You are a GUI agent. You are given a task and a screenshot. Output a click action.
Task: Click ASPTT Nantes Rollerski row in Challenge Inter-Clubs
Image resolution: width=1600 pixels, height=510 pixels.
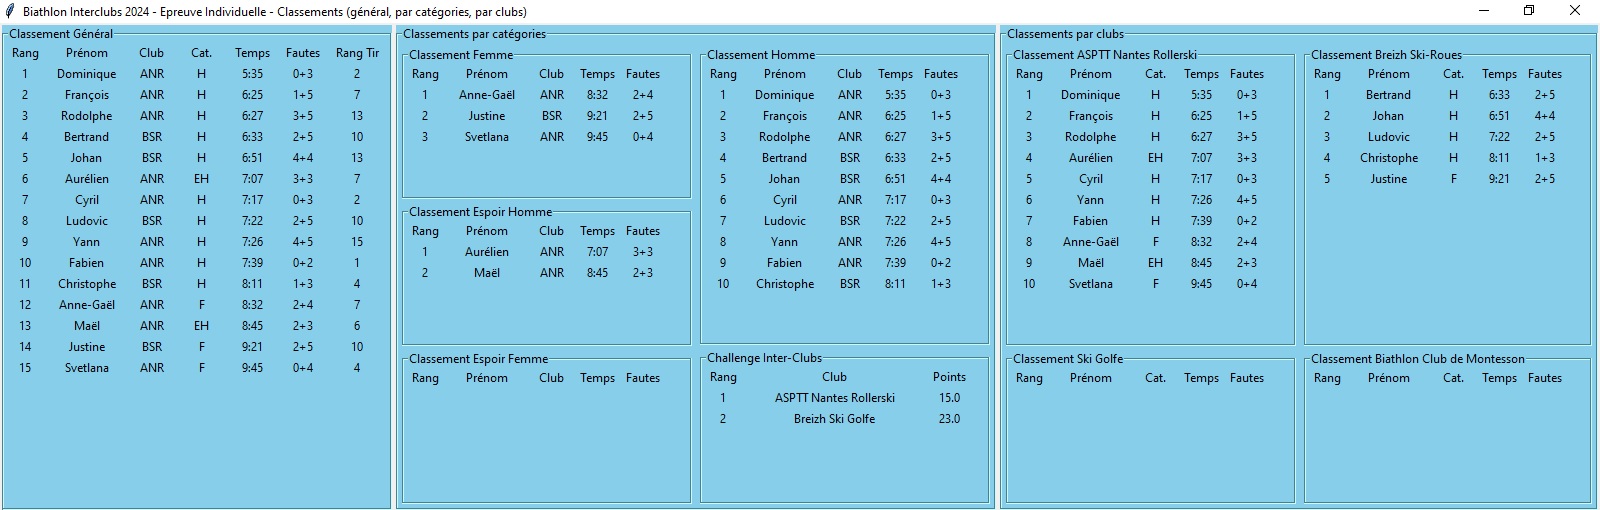[x=834, y=398]
